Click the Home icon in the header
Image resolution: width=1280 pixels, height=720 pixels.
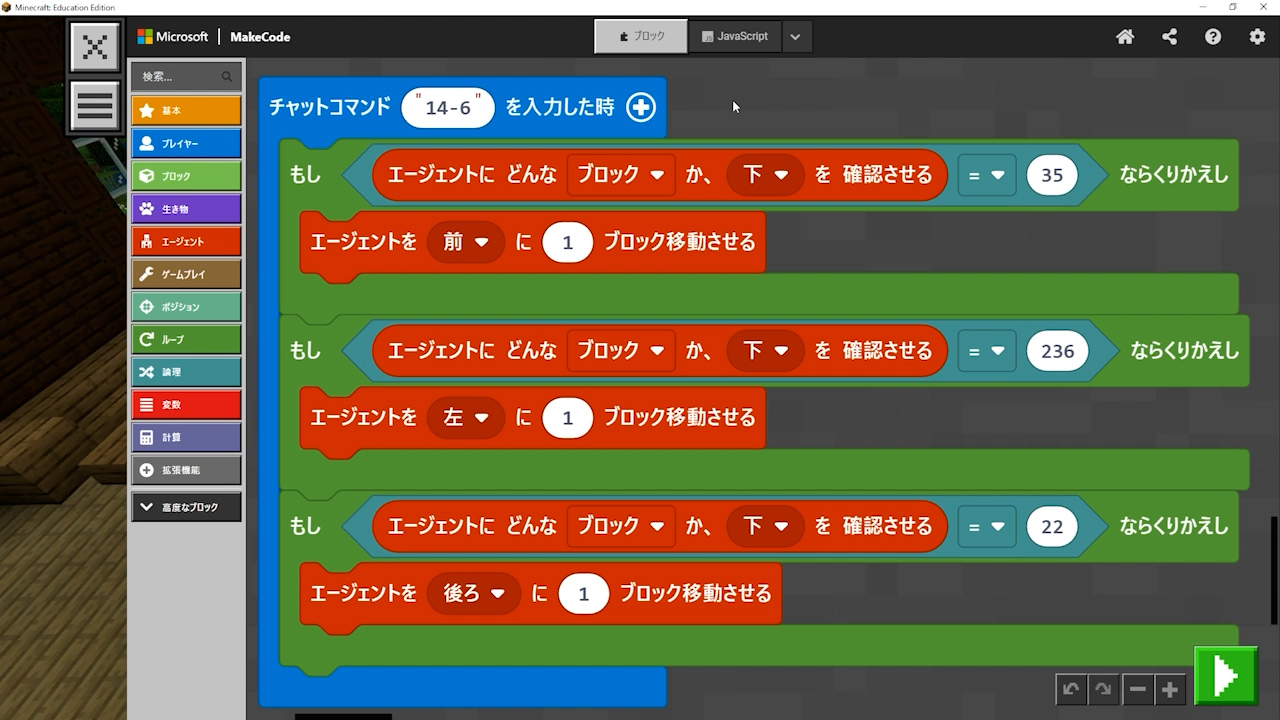[1125, 37]
